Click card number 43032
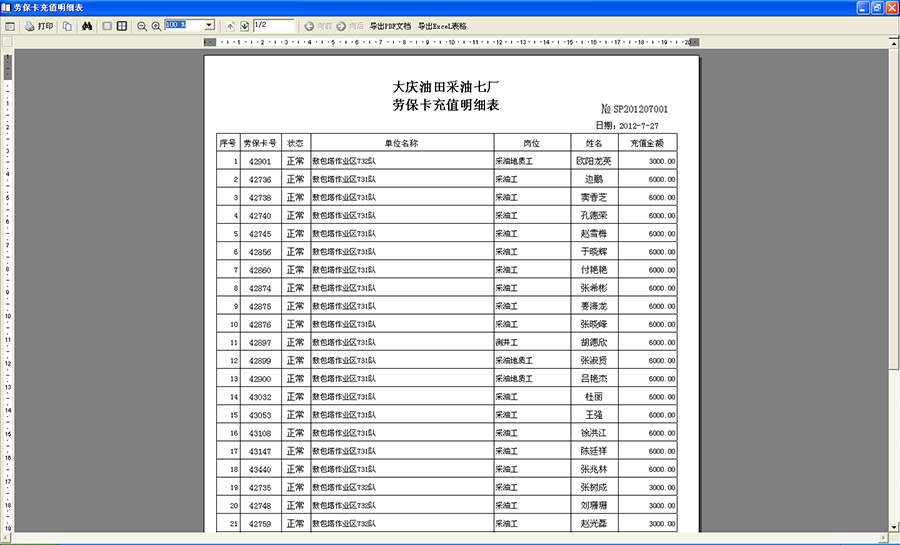This screenshot has height=545, width=900. pyautogui.click(x=260, y=397)
